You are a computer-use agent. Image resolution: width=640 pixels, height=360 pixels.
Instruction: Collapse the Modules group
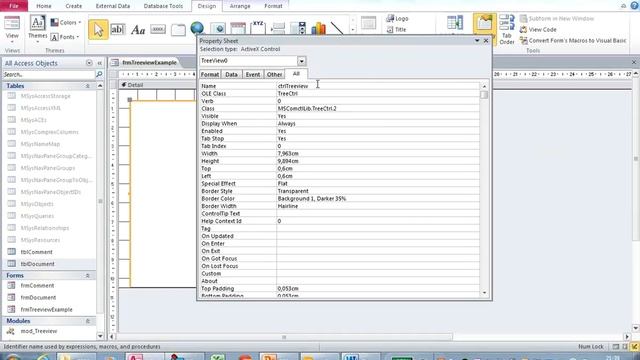click(x=87, y=321)
